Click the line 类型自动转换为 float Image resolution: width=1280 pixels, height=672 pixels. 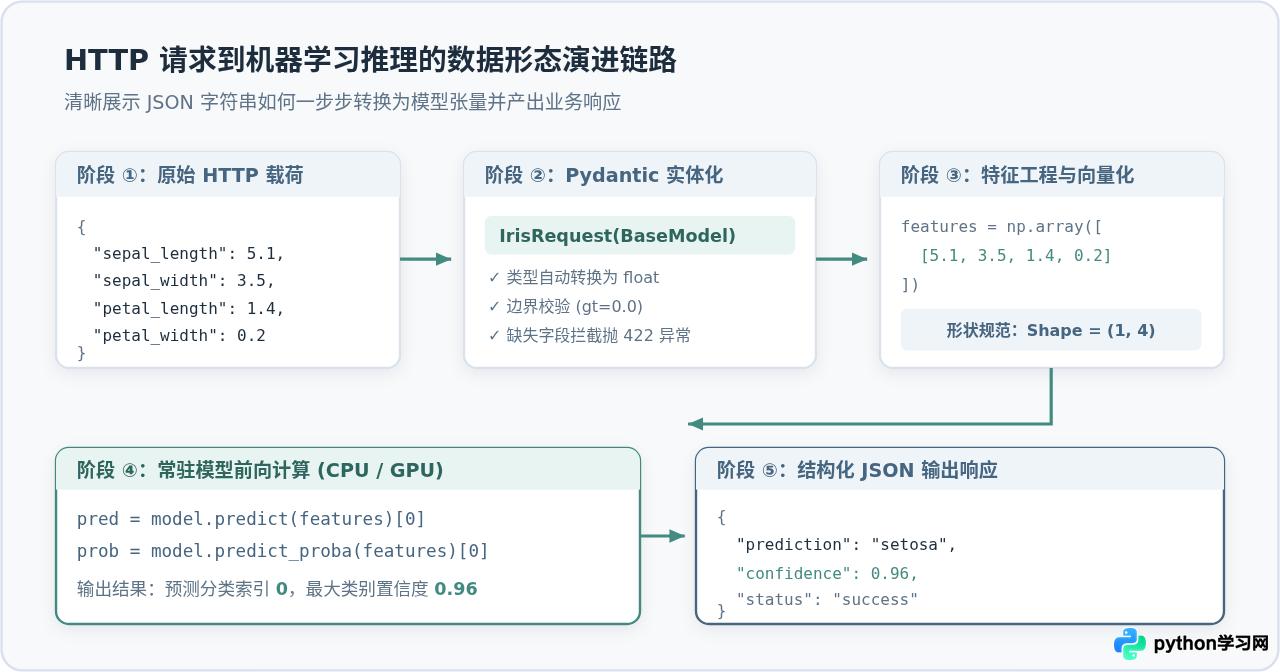[573, 277]
